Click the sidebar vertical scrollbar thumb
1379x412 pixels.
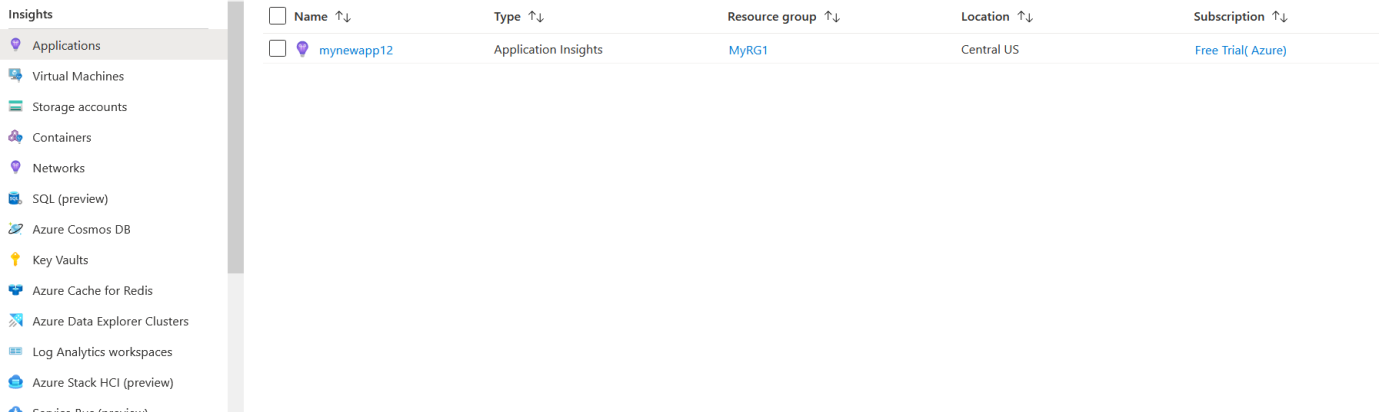[236, 137]
